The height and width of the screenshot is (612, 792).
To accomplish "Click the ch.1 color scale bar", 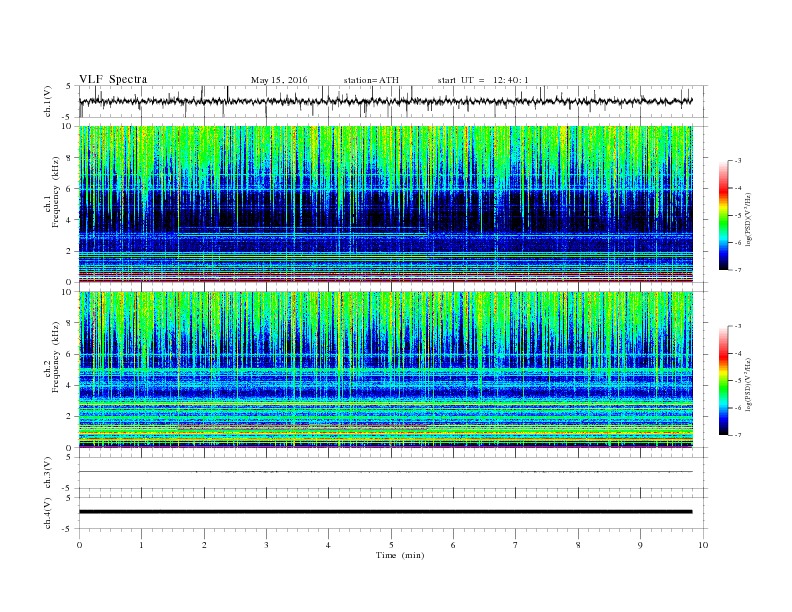I will click(x=723, y=215).
